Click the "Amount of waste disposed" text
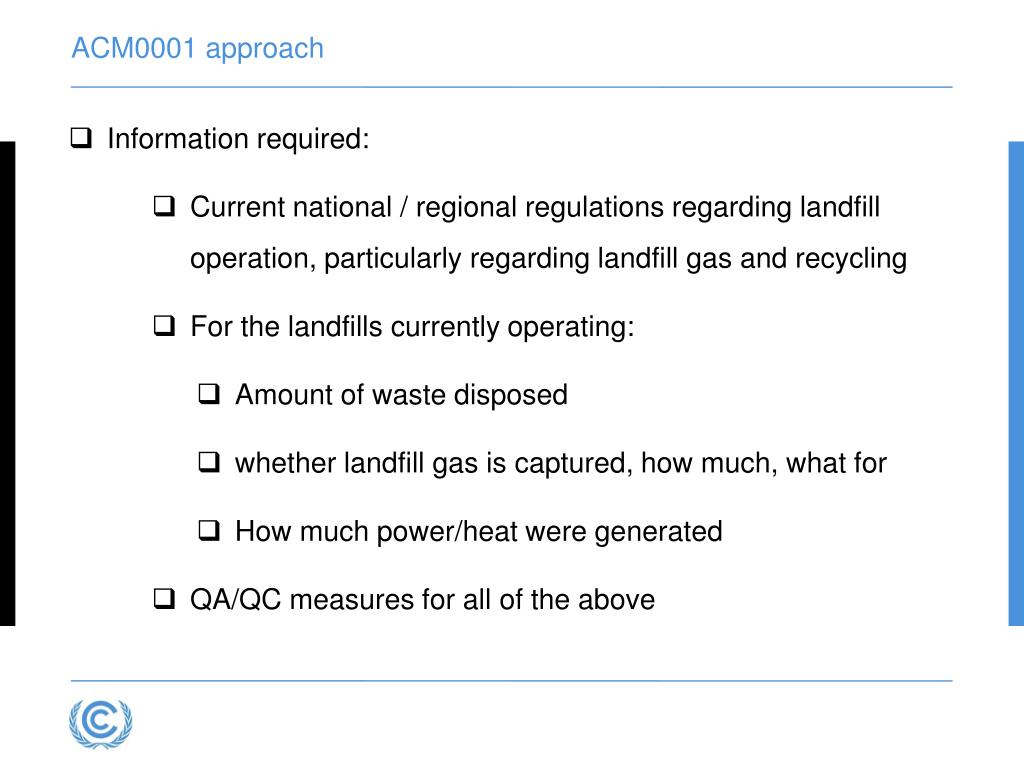 (x=401, y=394)
